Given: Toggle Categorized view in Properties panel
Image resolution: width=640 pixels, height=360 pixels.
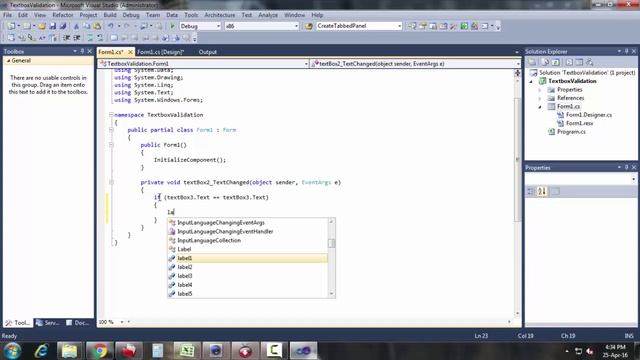Looking at the screenshot, I should point(531,191).
